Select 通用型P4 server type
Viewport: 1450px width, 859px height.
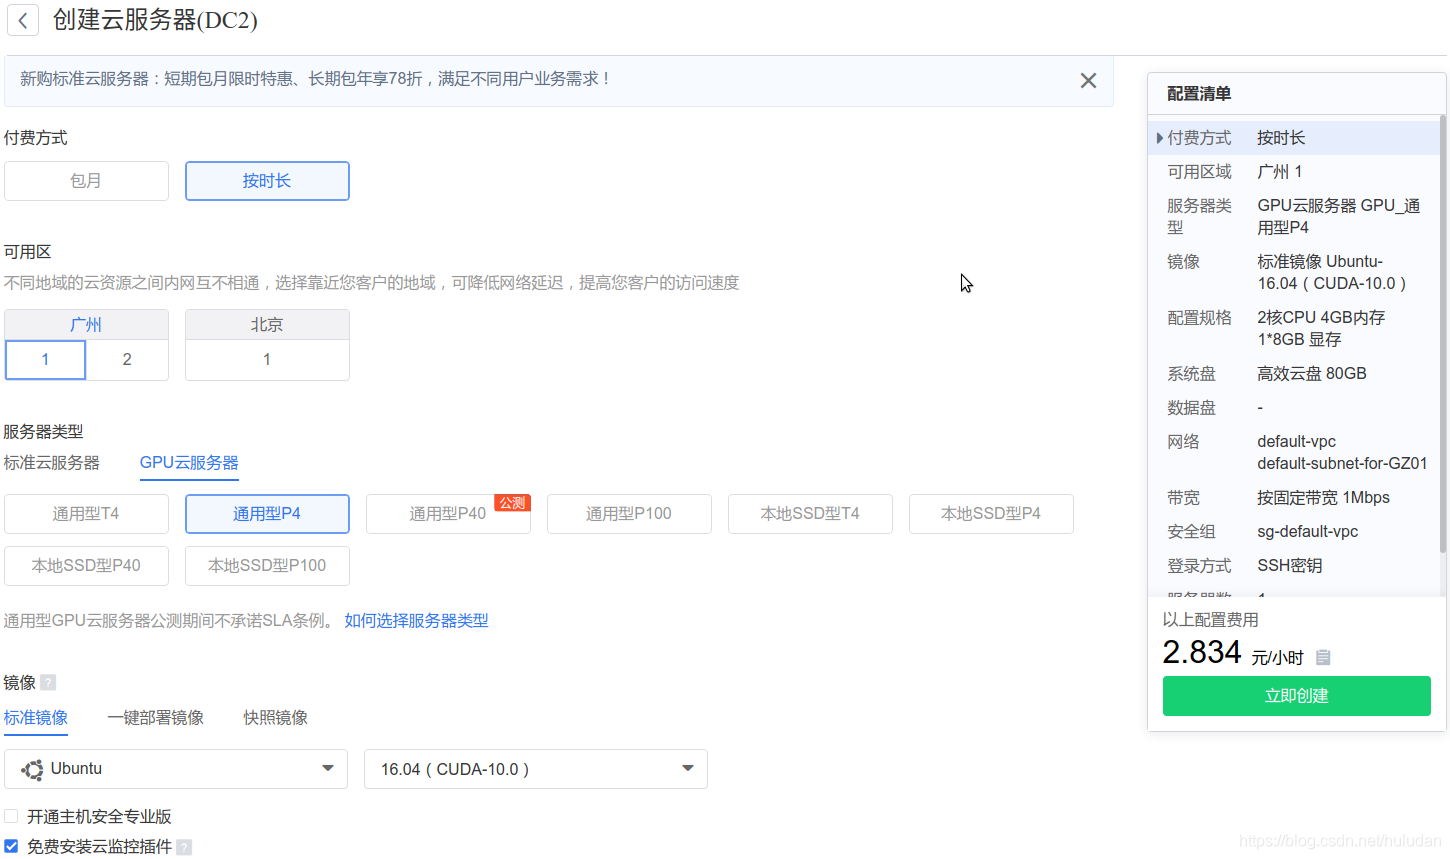[267, 514]
